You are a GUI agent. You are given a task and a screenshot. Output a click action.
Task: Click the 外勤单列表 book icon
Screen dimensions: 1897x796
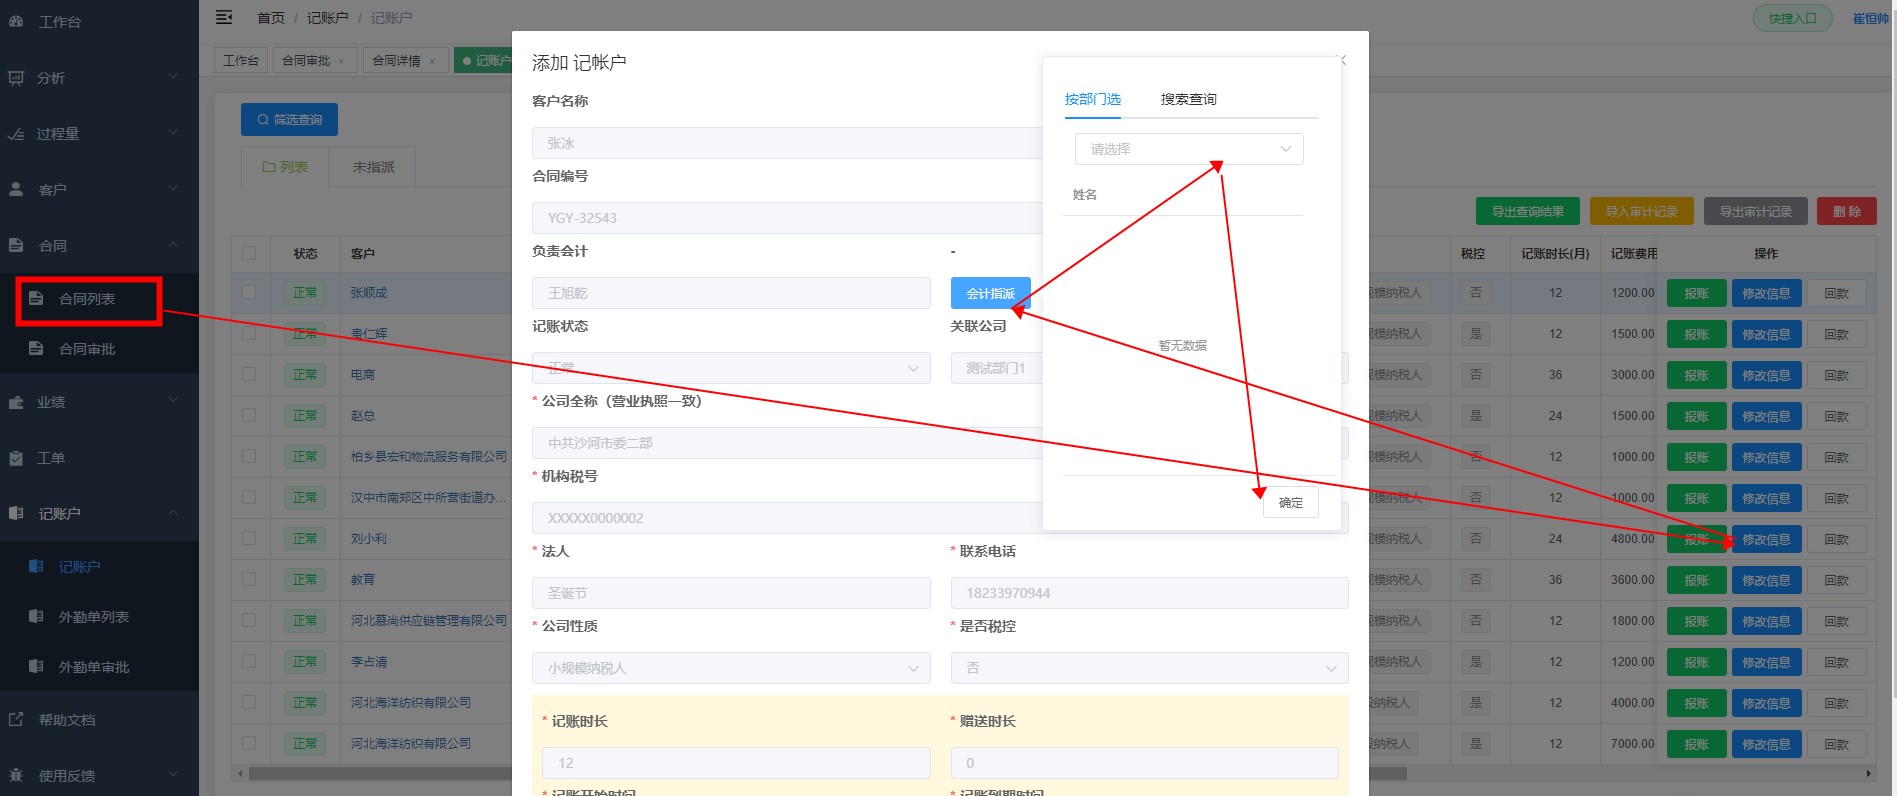tap(36, 616)
